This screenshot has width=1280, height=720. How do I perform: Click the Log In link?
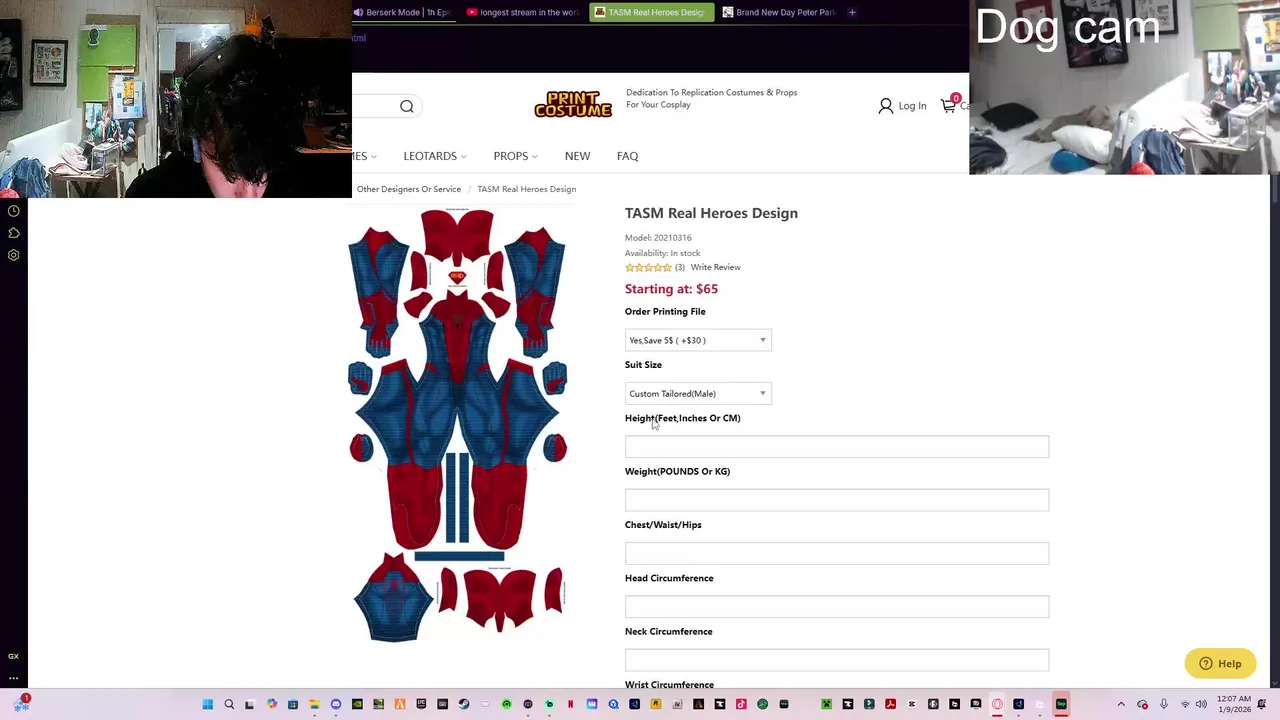pos(912,106)
